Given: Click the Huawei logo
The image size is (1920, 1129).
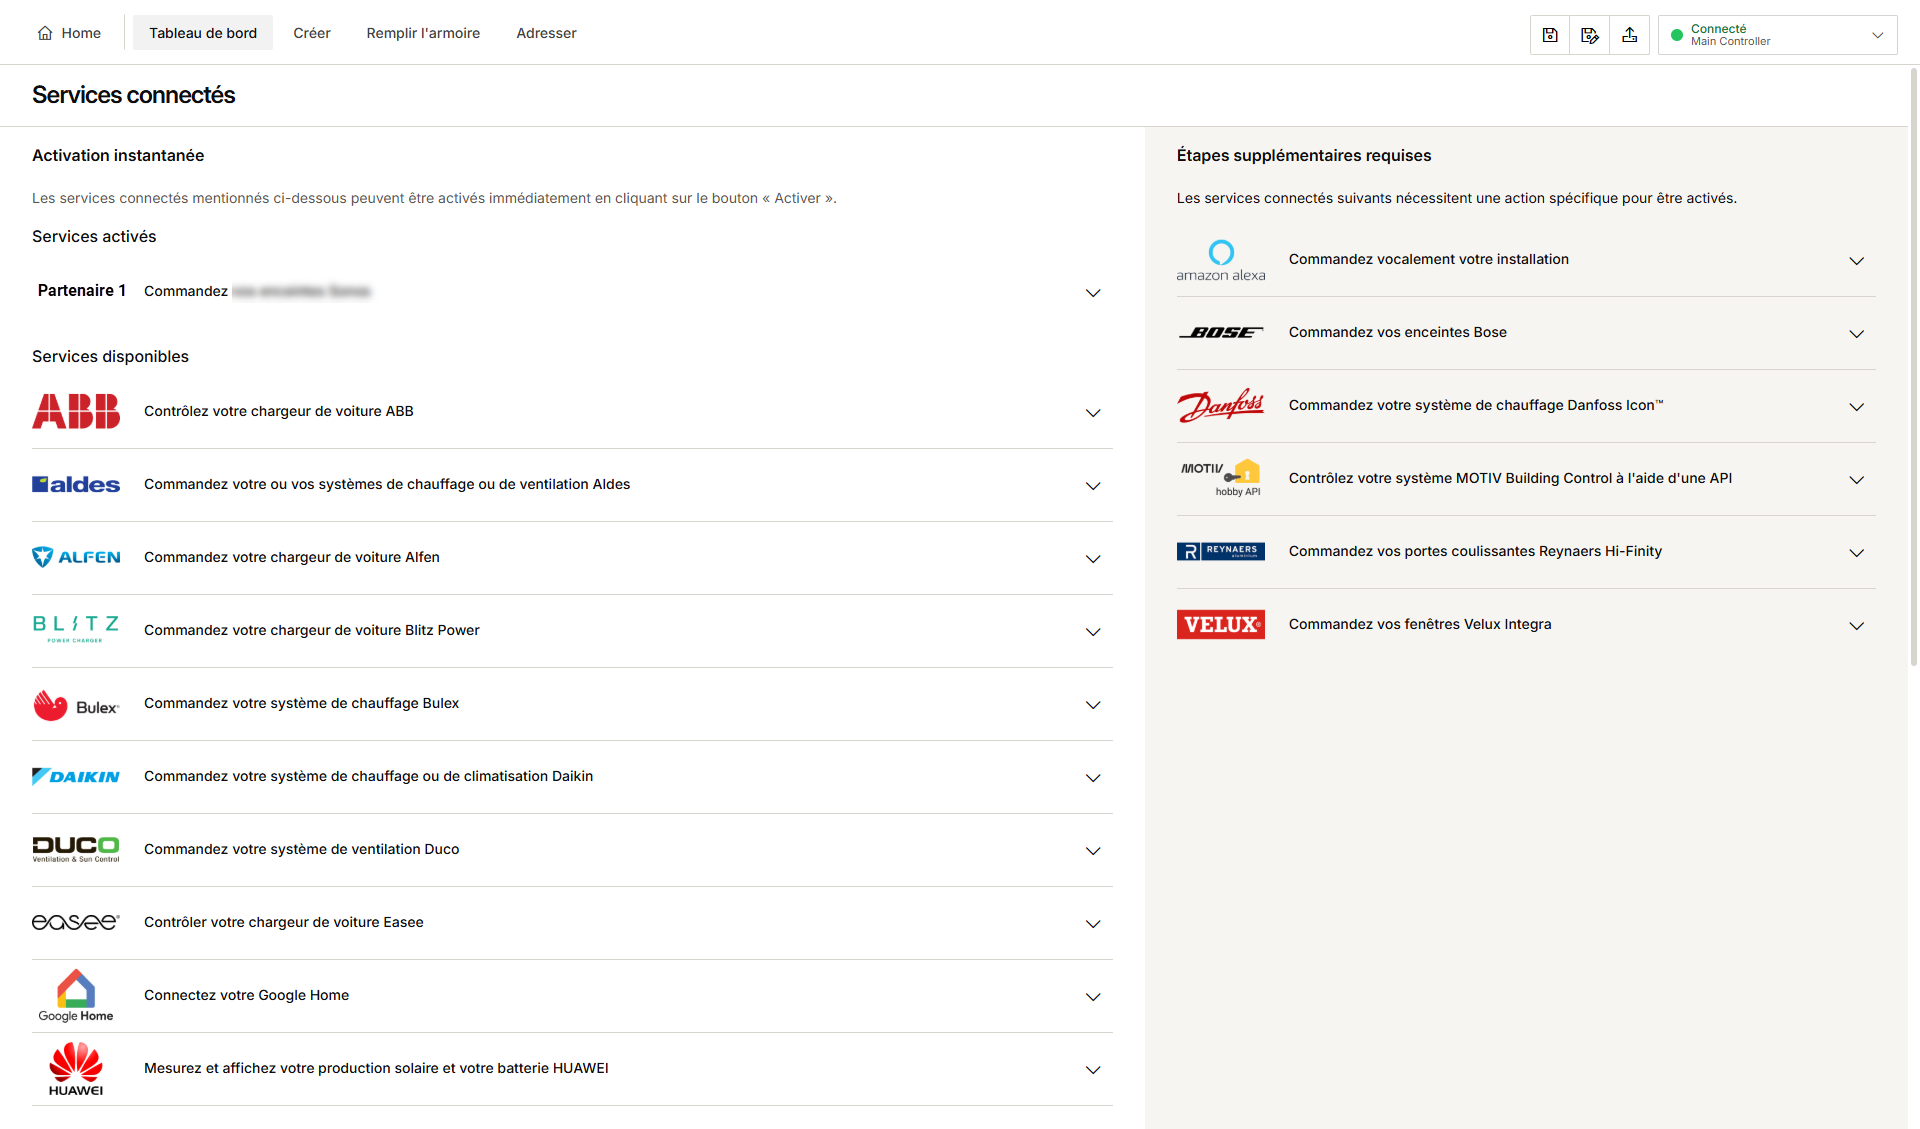Looking at the screenshot, I should [76, 1069].
